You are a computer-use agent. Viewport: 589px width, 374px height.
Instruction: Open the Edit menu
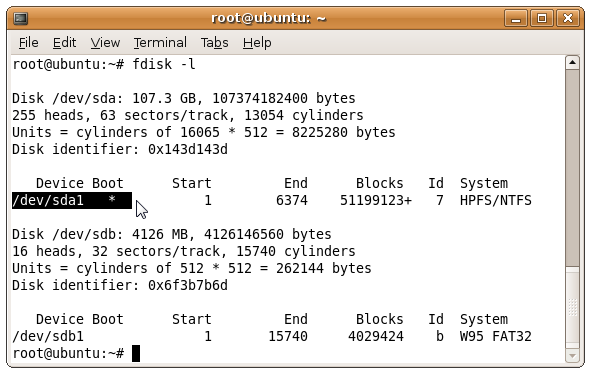tap(64, 43)
